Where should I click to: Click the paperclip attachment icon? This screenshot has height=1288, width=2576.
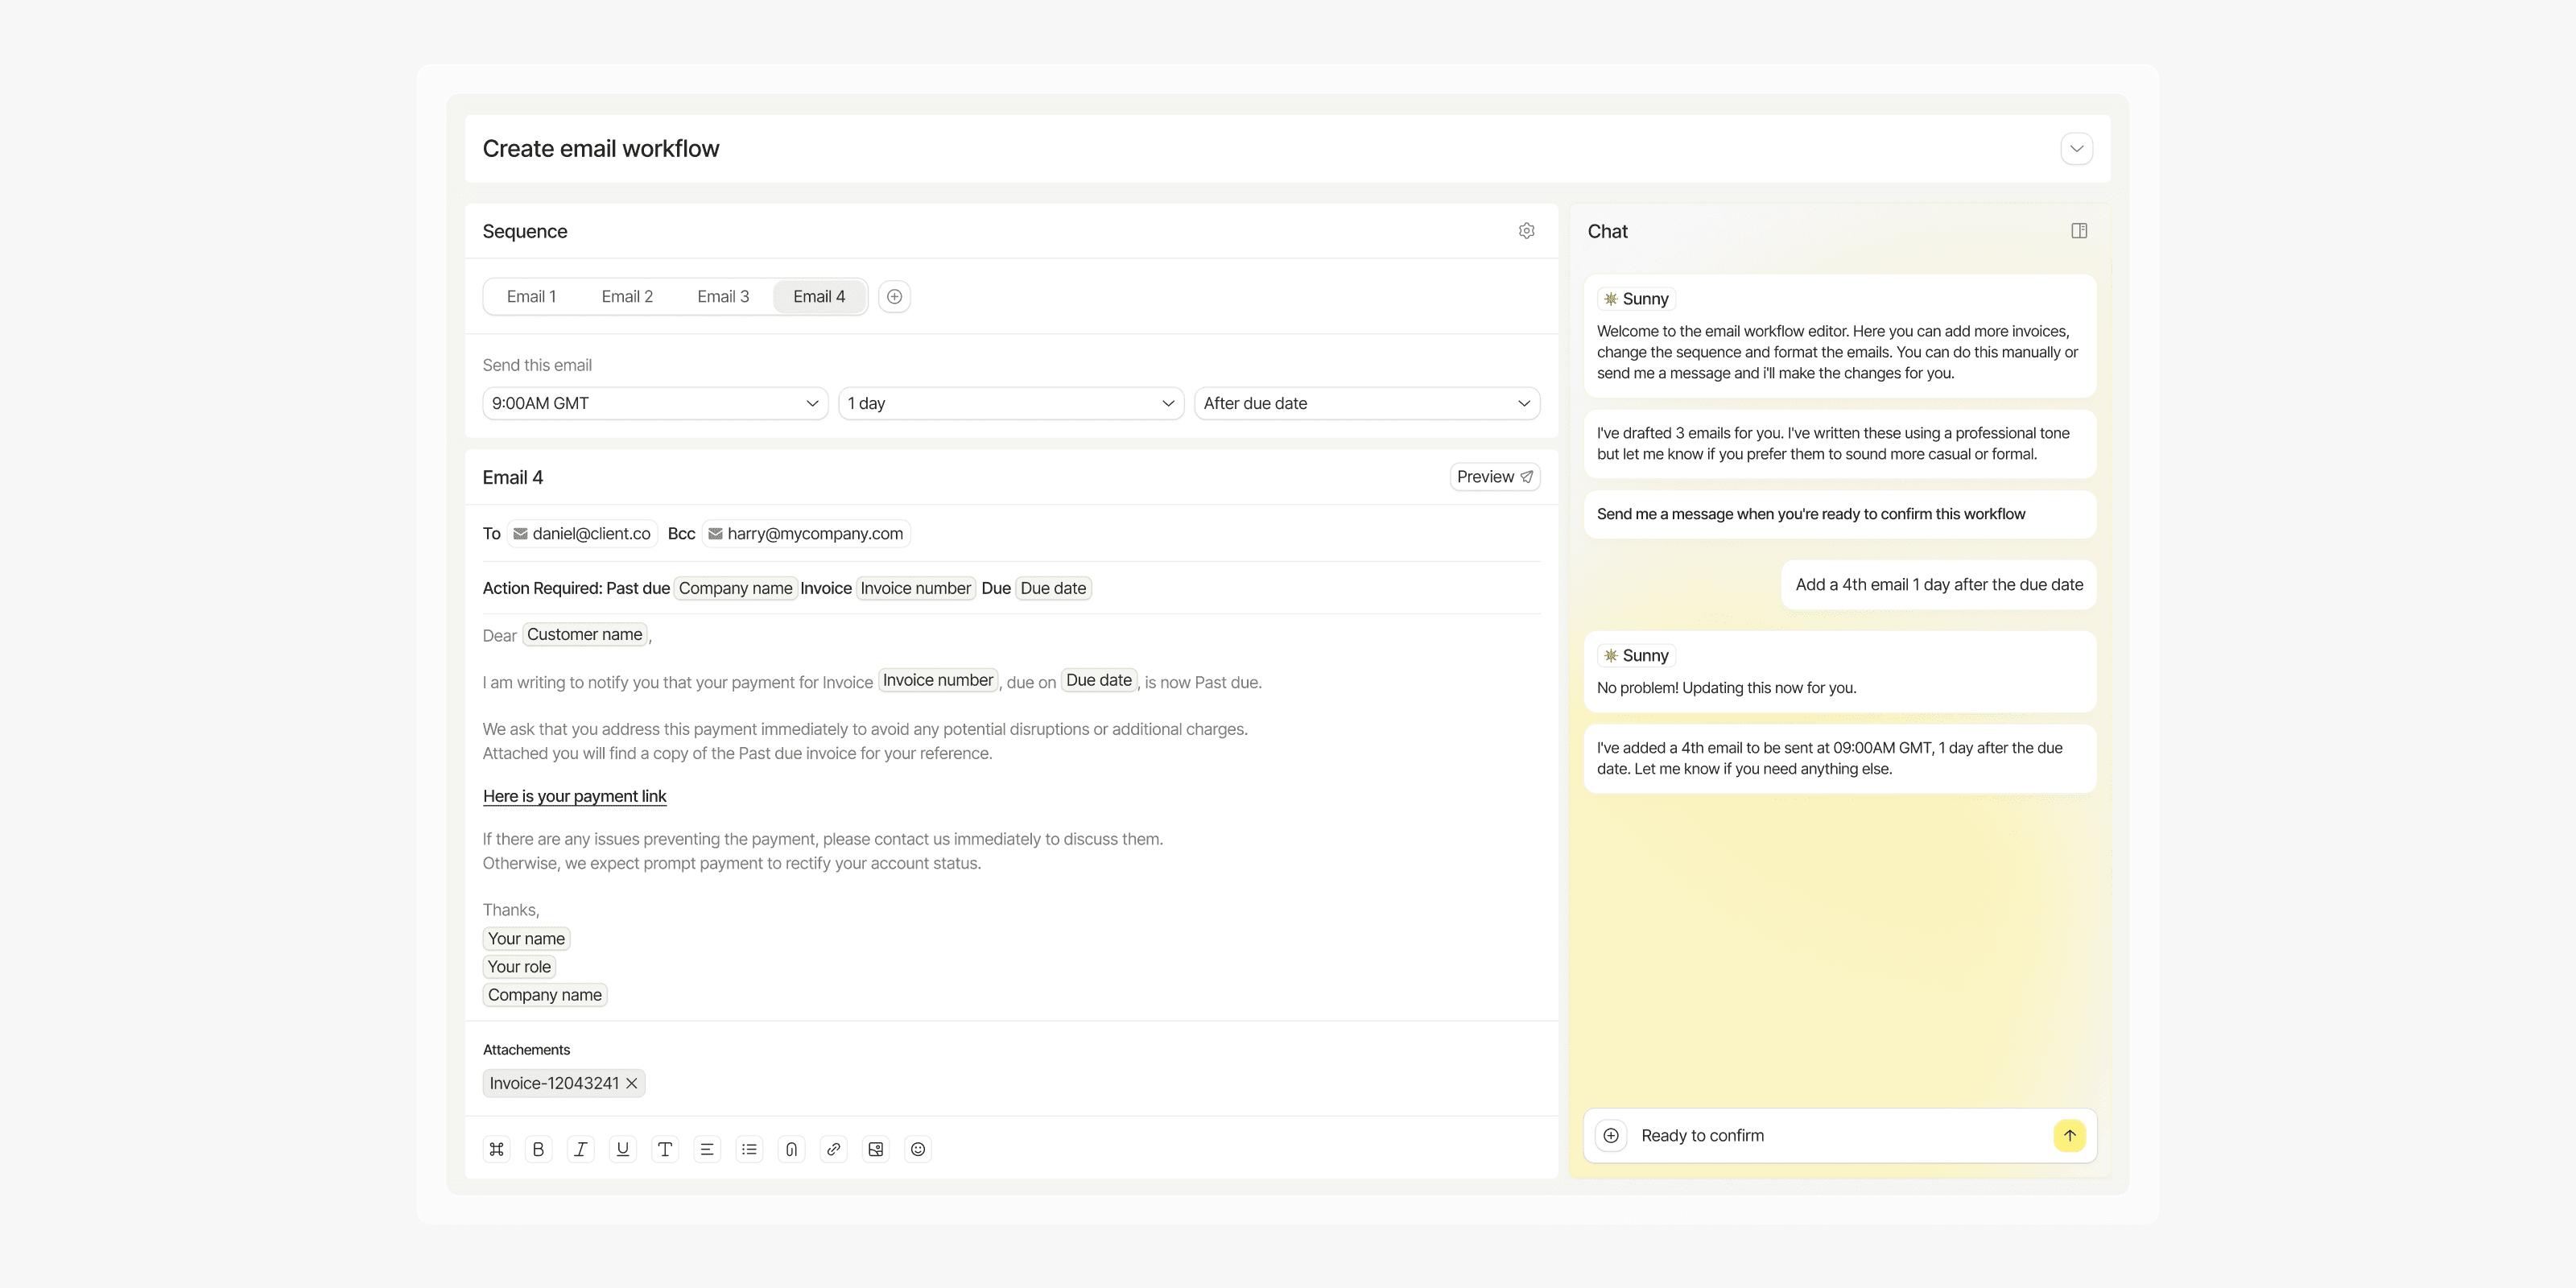(x=791, y=1149)
